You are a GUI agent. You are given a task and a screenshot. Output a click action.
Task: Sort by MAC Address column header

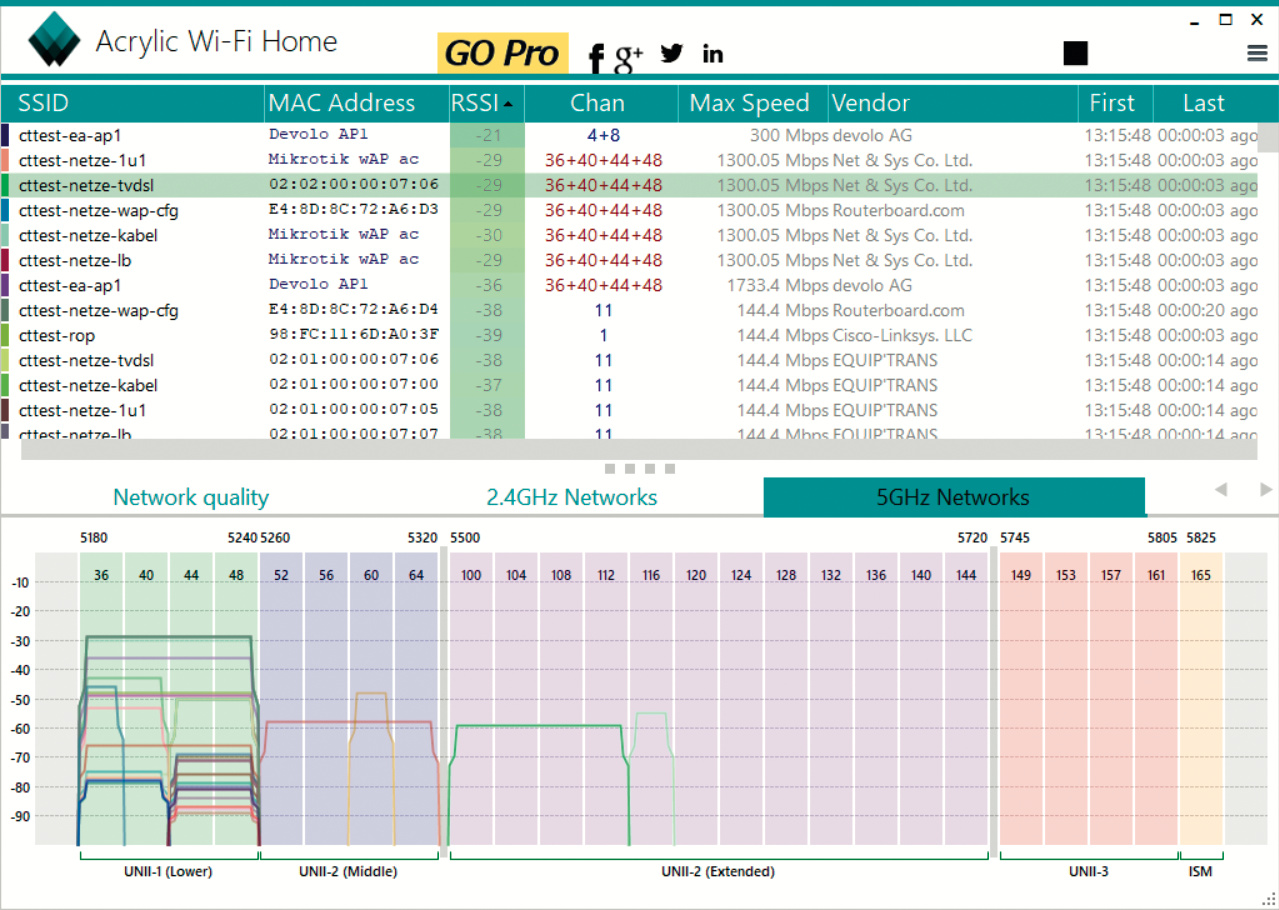coord(357,103)
